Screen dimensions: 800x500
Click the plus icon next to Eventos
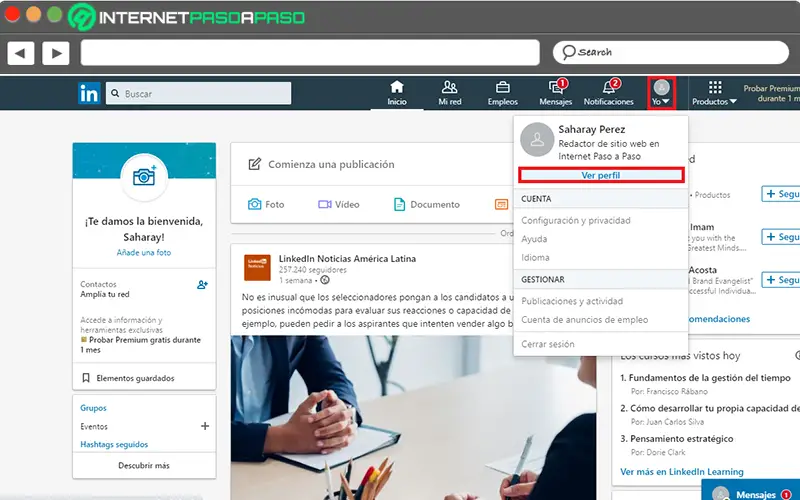tap(205, 426)
